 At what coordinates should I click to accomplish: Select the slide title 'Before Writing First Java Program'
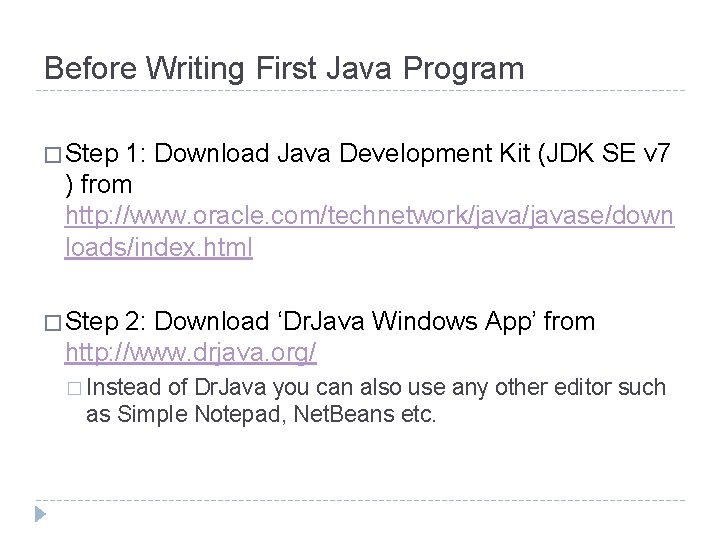(284, 69)
